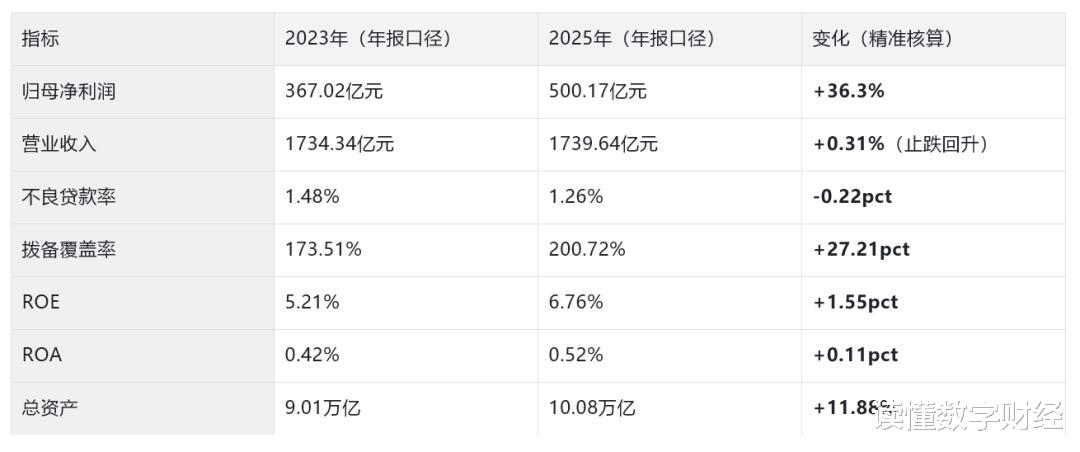Select the ROA row label
The width and height of the screenshot is (1080, 452).
pos(42,355)
